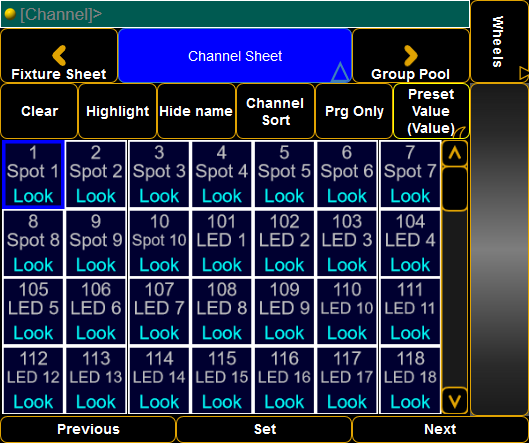The width and height of the screenshot is (529, 443).
Task: Go forward to Group Pool arrow
Action: [411, 55]
